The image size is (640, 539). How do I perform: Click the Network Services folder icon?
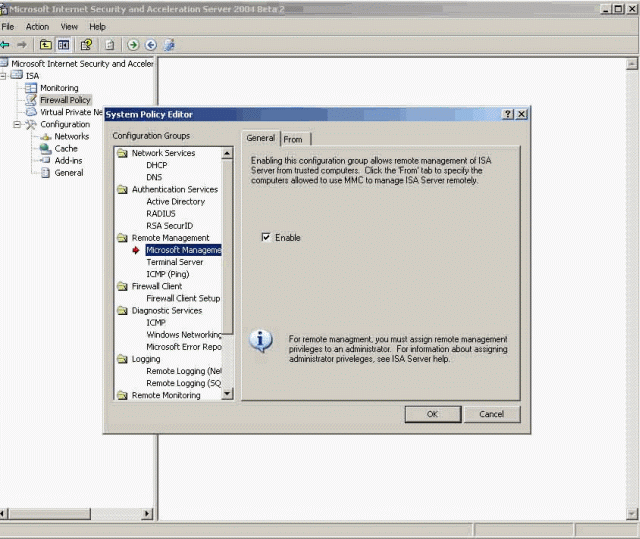click(122, 153)
